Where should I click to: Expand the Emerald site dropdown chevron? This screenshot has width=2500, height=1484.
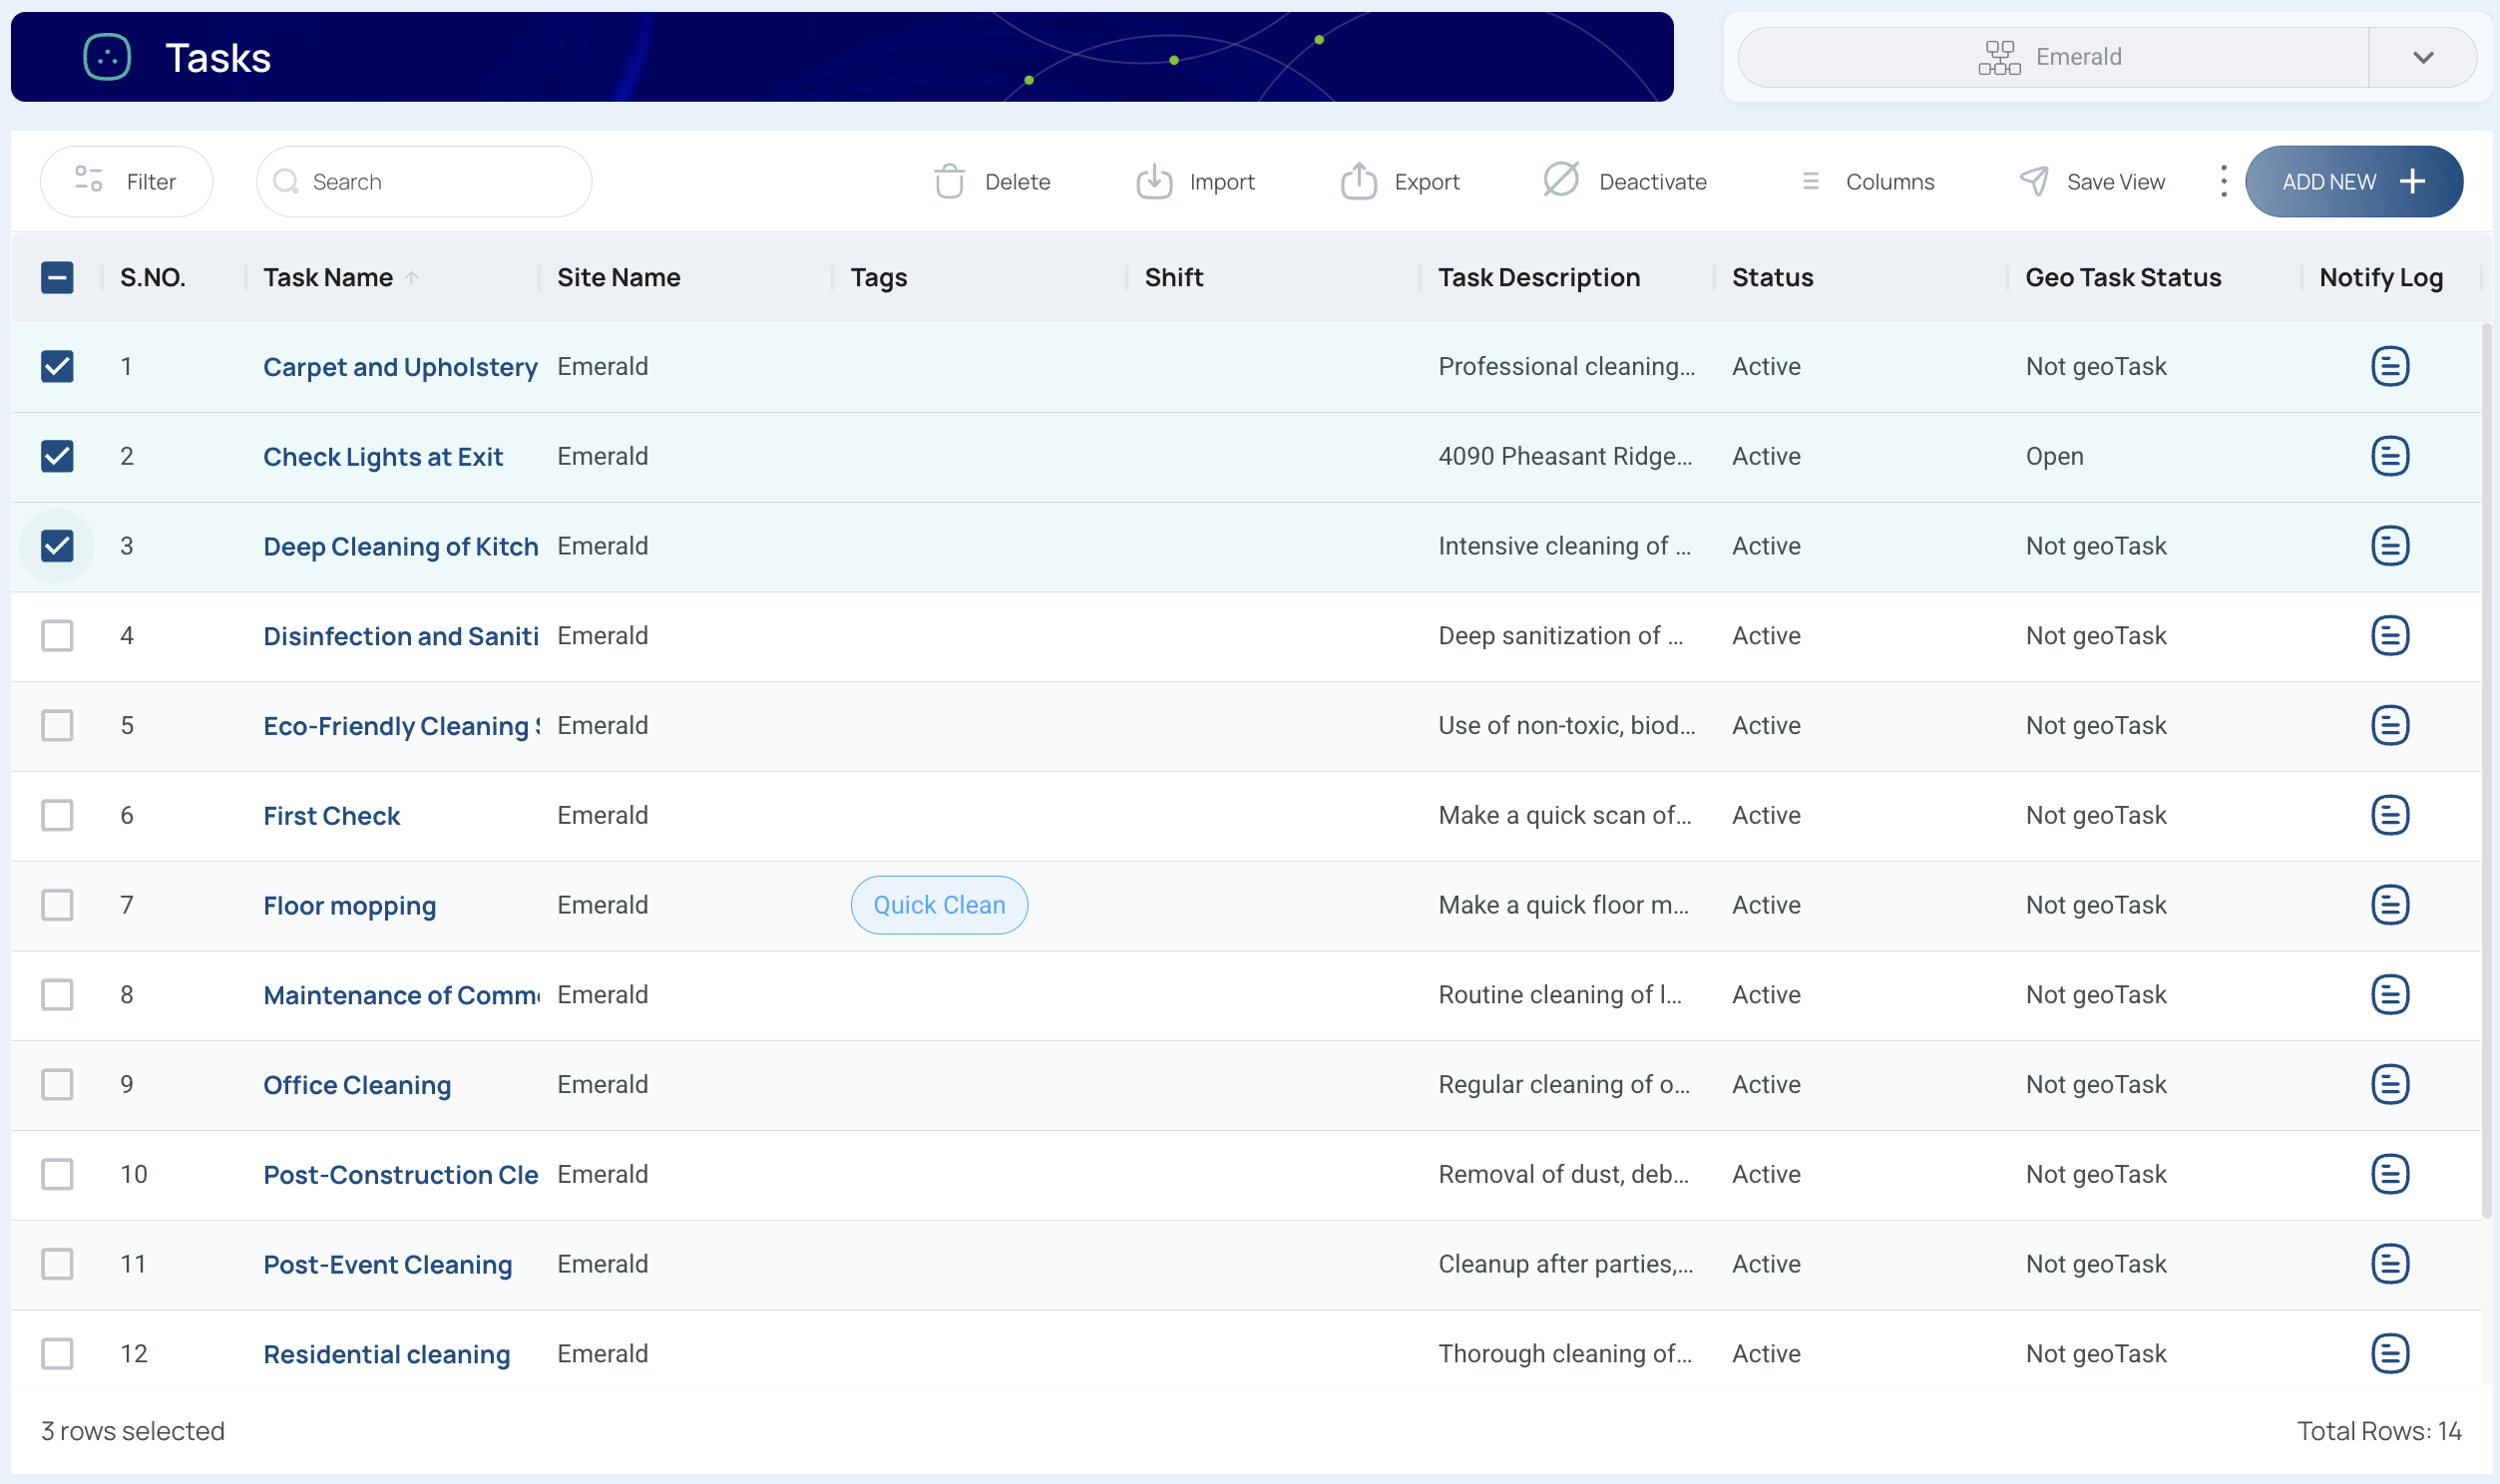click(2422, 57)
